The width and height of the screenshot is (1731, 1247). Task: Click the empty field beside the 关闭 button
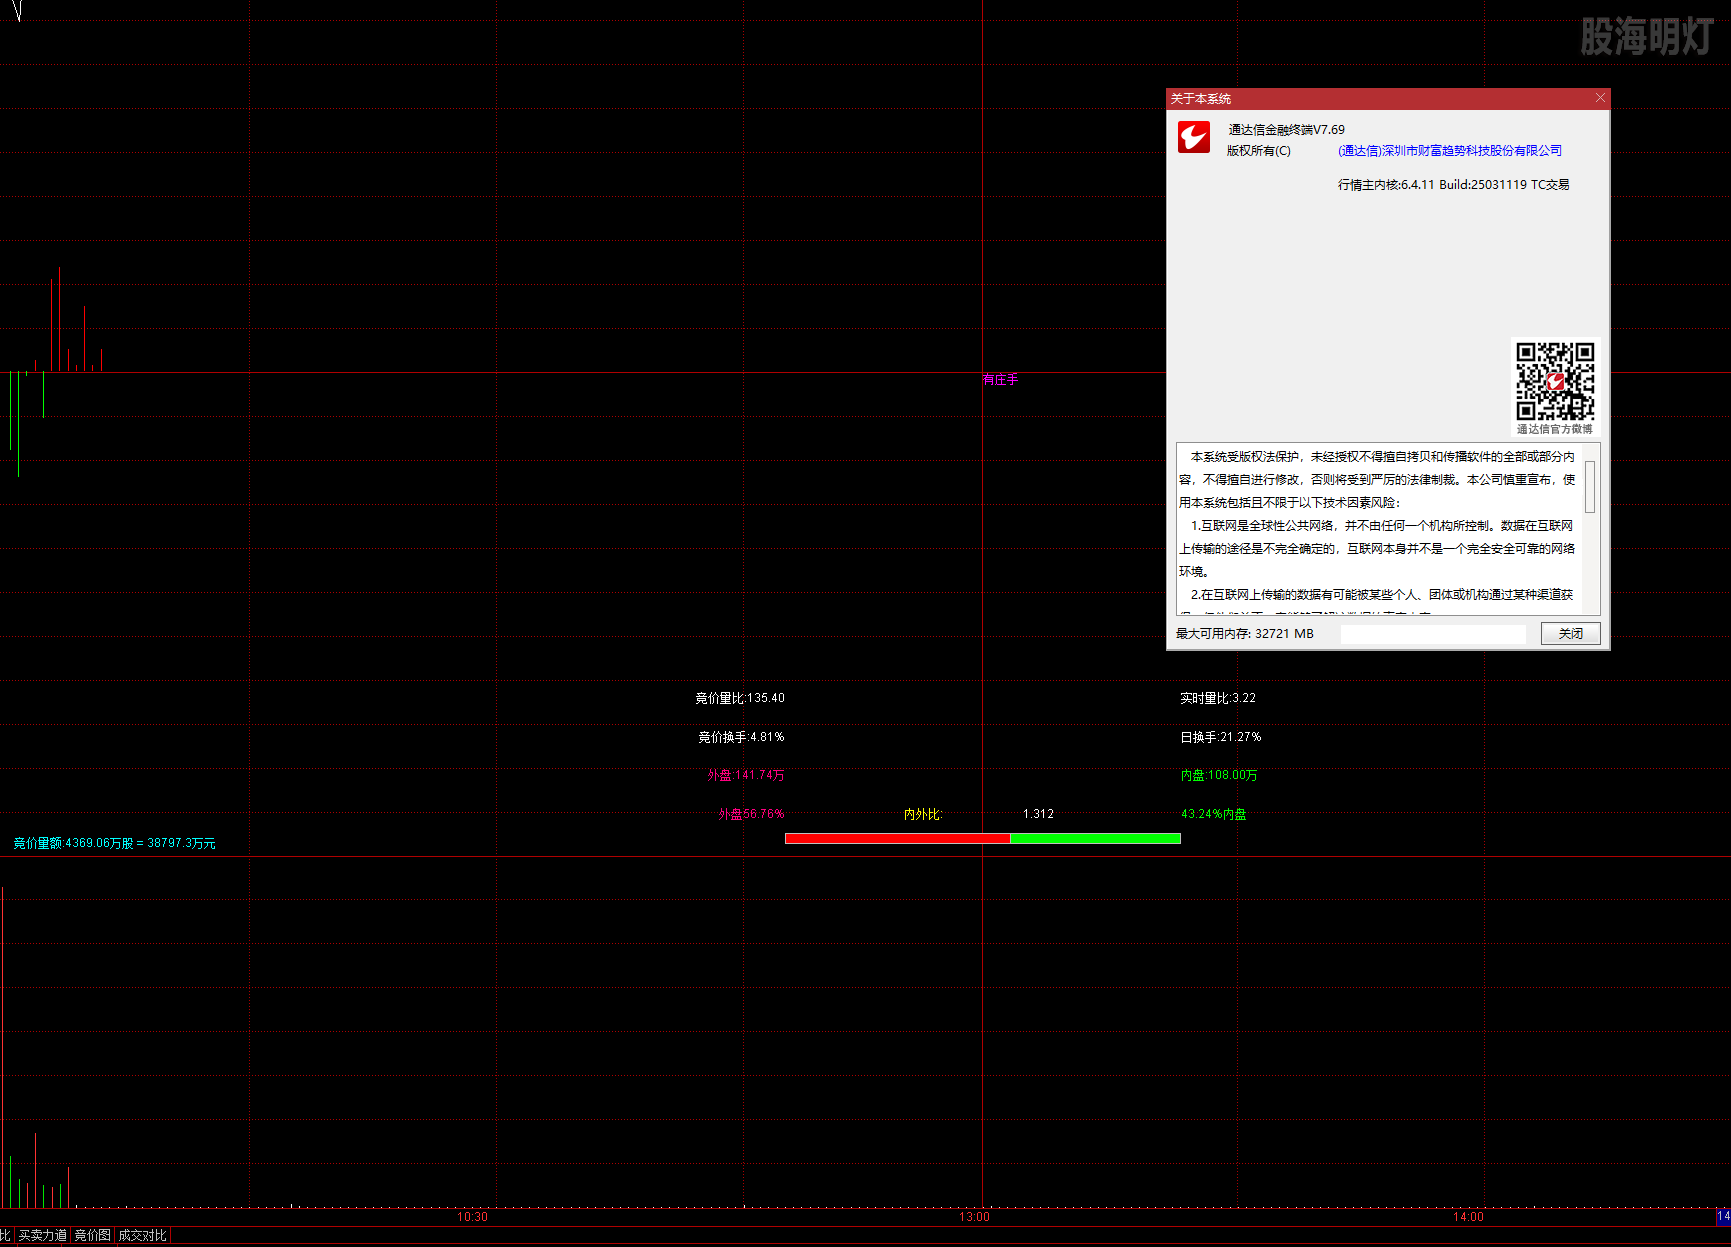(1433, 634)
